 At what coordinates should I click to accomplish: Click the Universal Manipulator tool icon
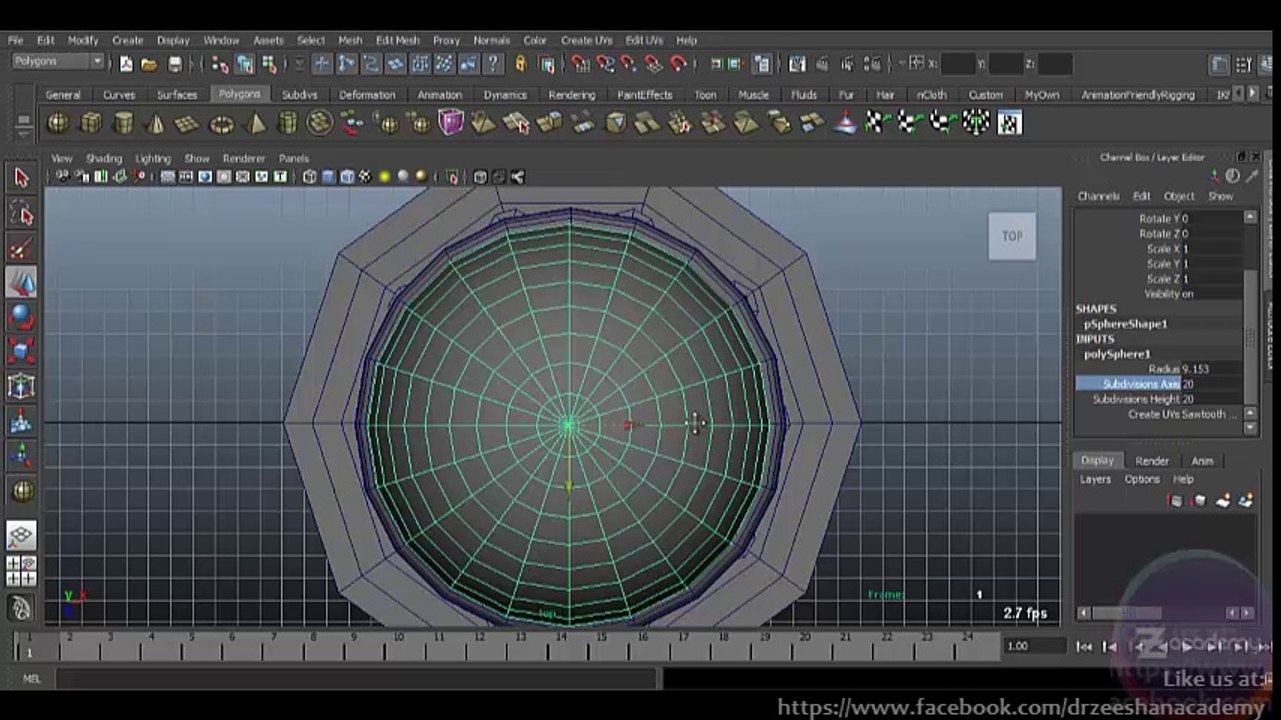21,386
